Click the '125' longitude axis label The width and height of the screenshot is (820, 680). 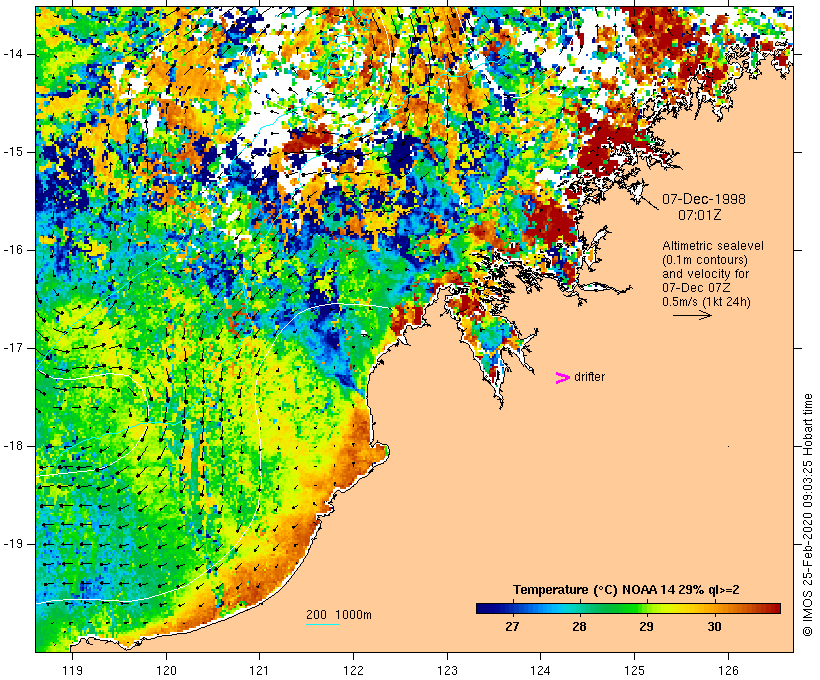point(635,670)
